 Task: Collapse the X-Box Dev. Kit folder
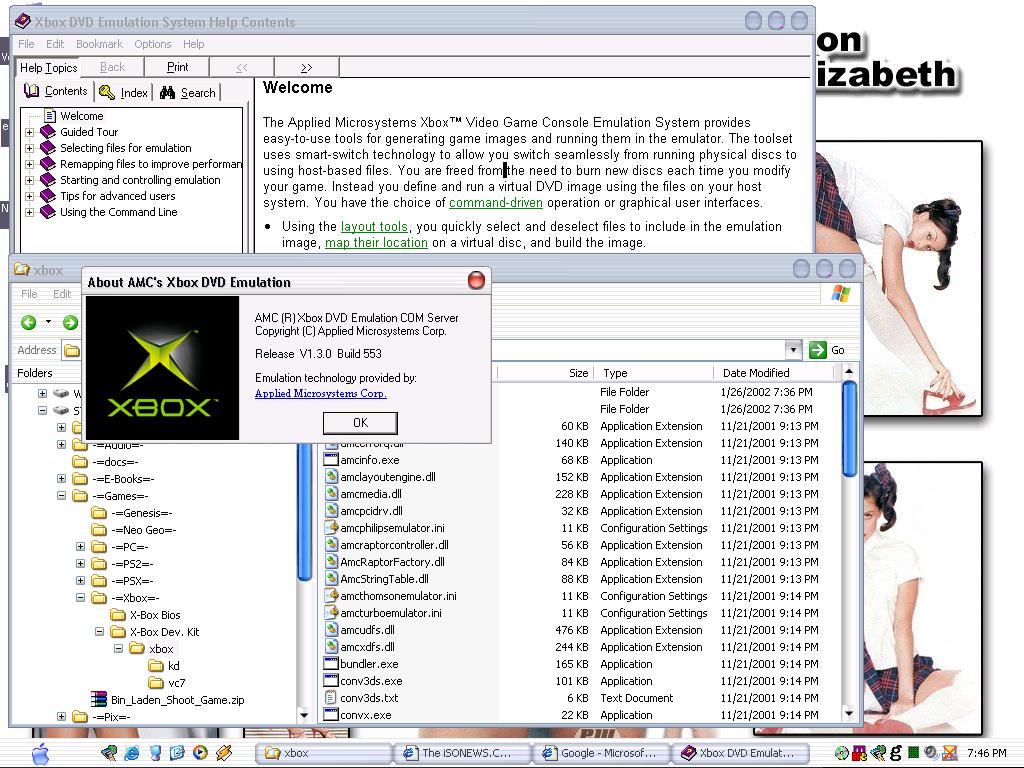click(99, 632)
